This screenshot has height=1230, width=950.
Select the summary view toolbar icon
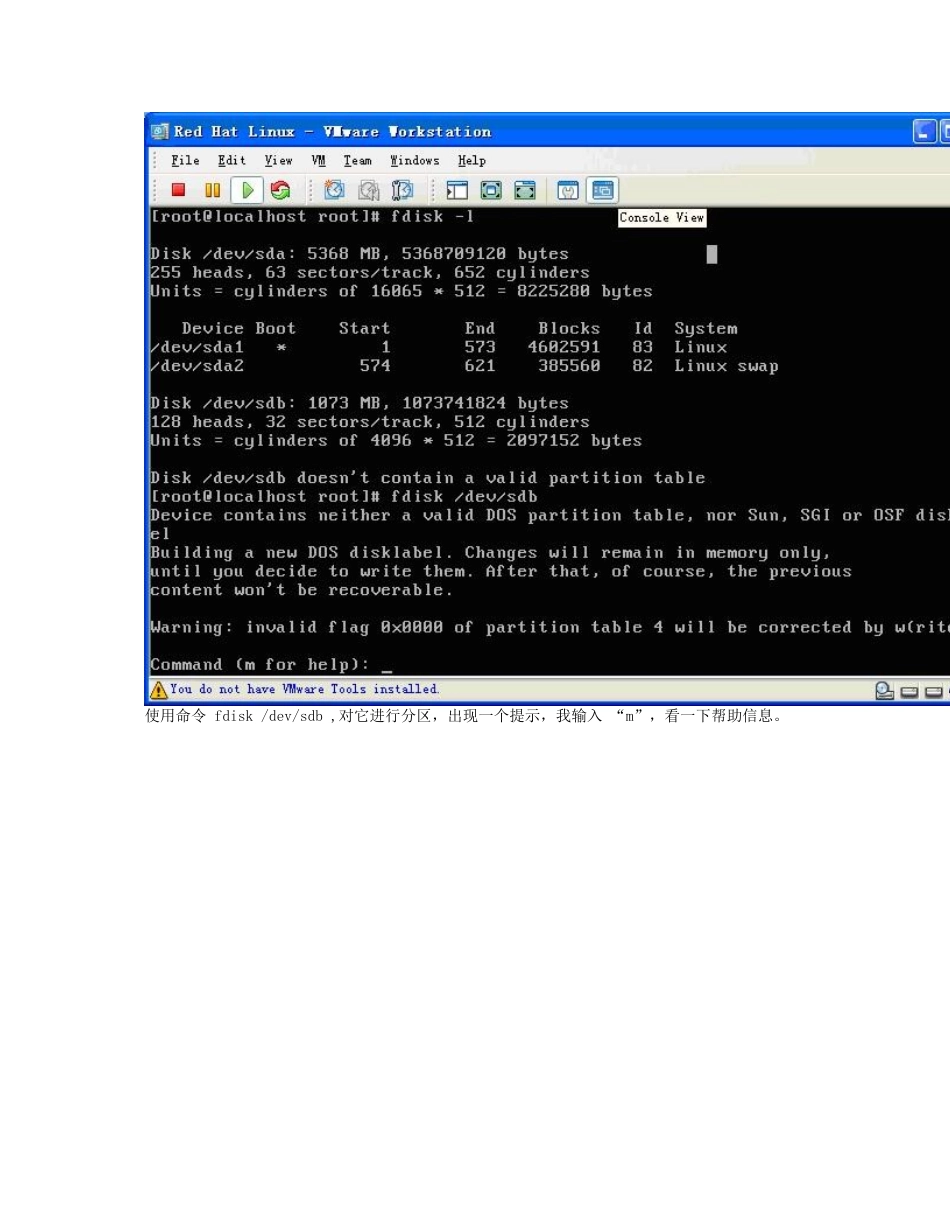(x=568, y=190)
